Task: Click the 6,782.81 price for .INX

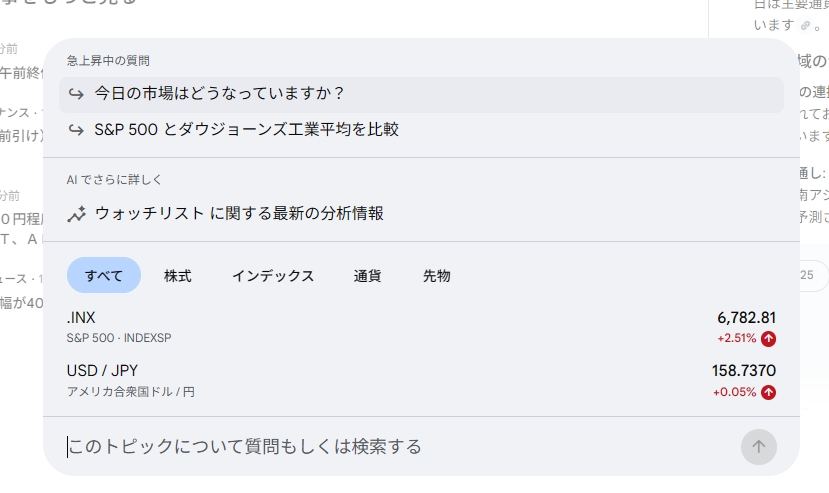Action: pos(746,318)
